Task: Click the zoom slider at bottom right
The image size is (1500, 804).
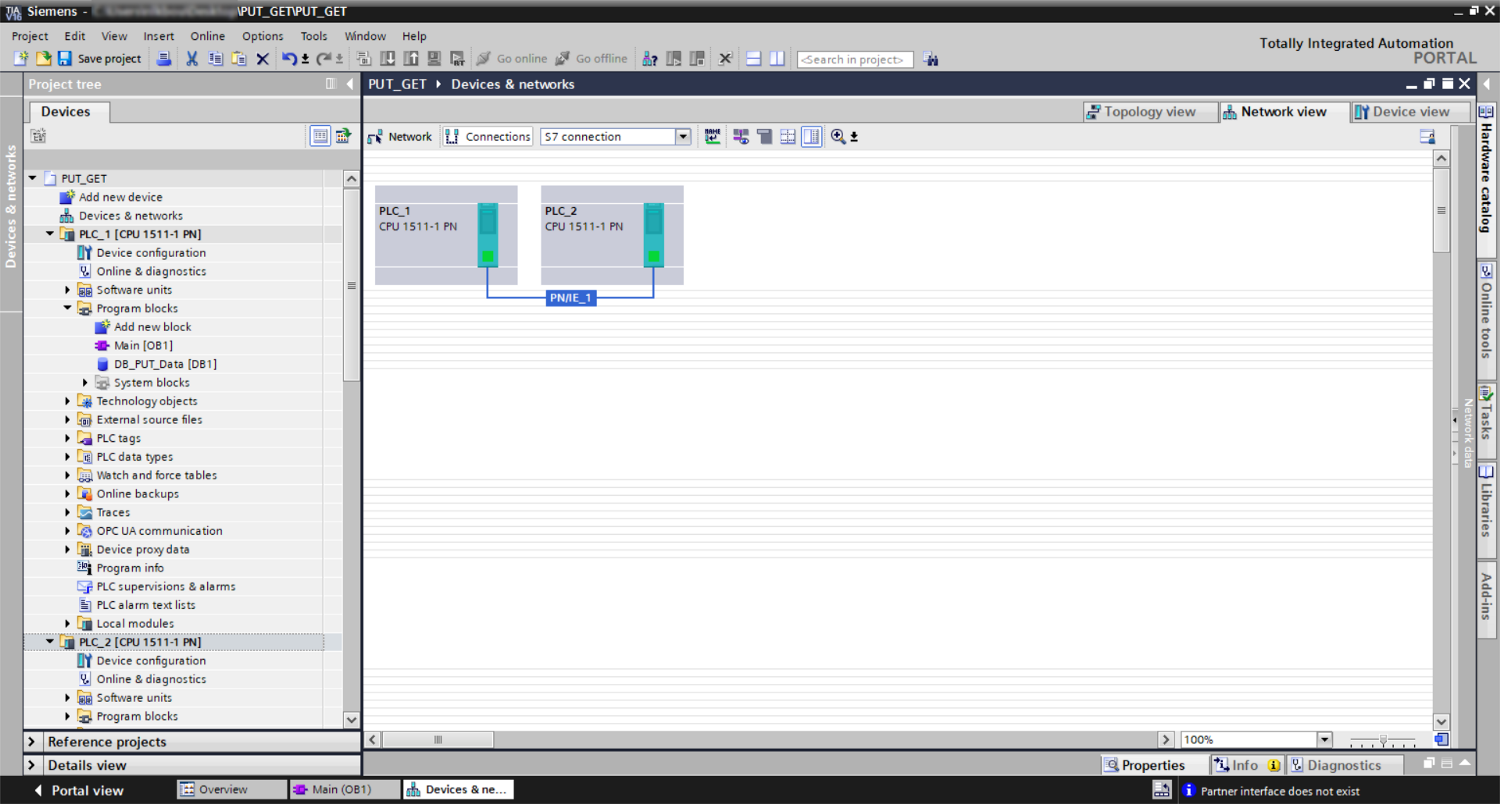Action: pyautogui.click(x=1383, y=740)
